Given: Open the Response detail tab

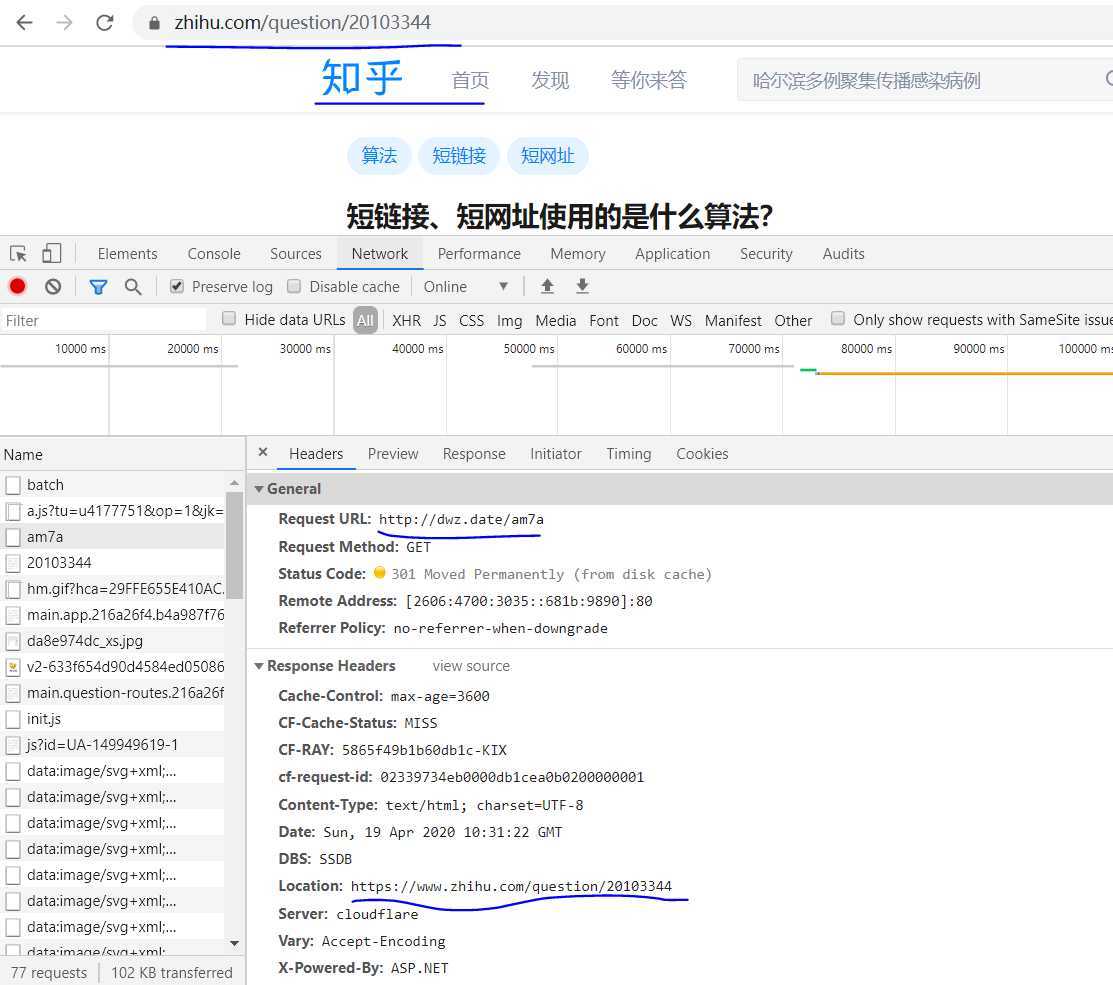Looking at the screenshot, I should (x=474, y=453).
